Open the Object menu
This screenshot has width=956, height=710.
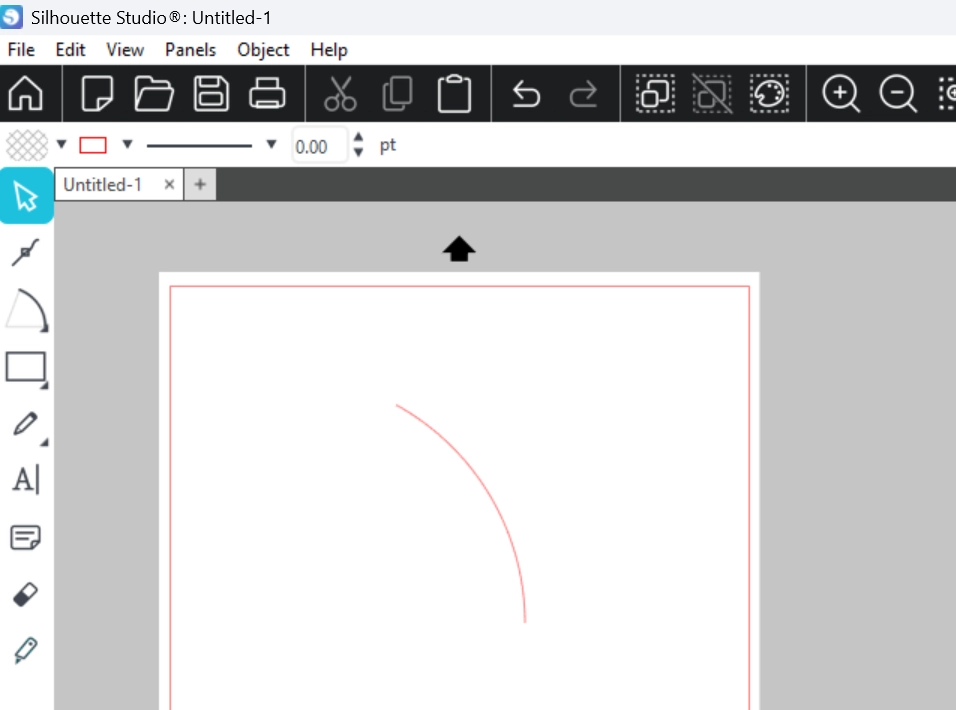click(x=263, y=50)
